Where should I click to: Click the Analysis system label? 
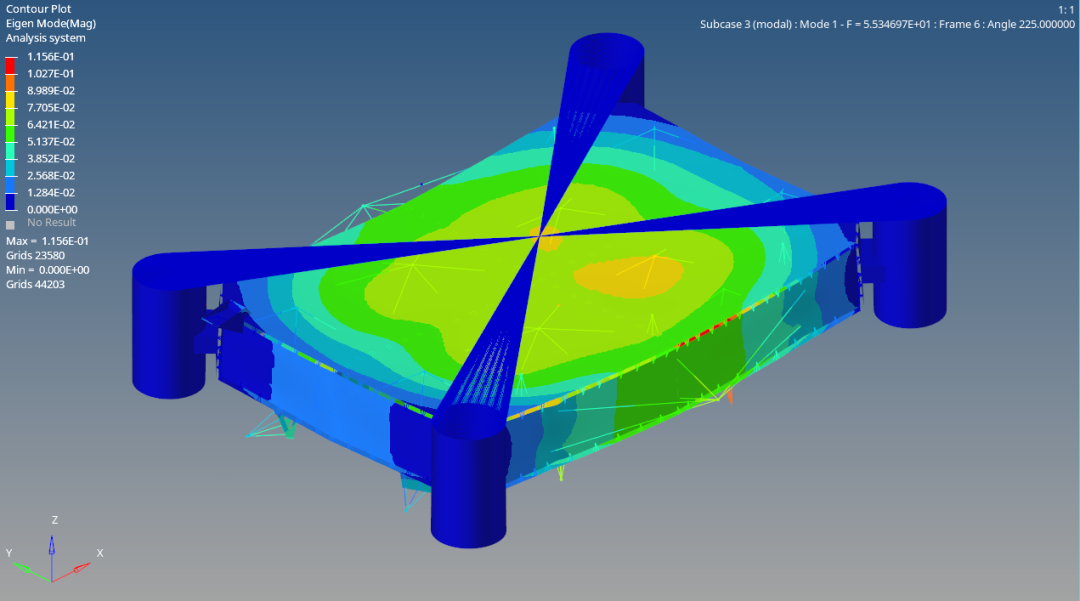(45, 38)
